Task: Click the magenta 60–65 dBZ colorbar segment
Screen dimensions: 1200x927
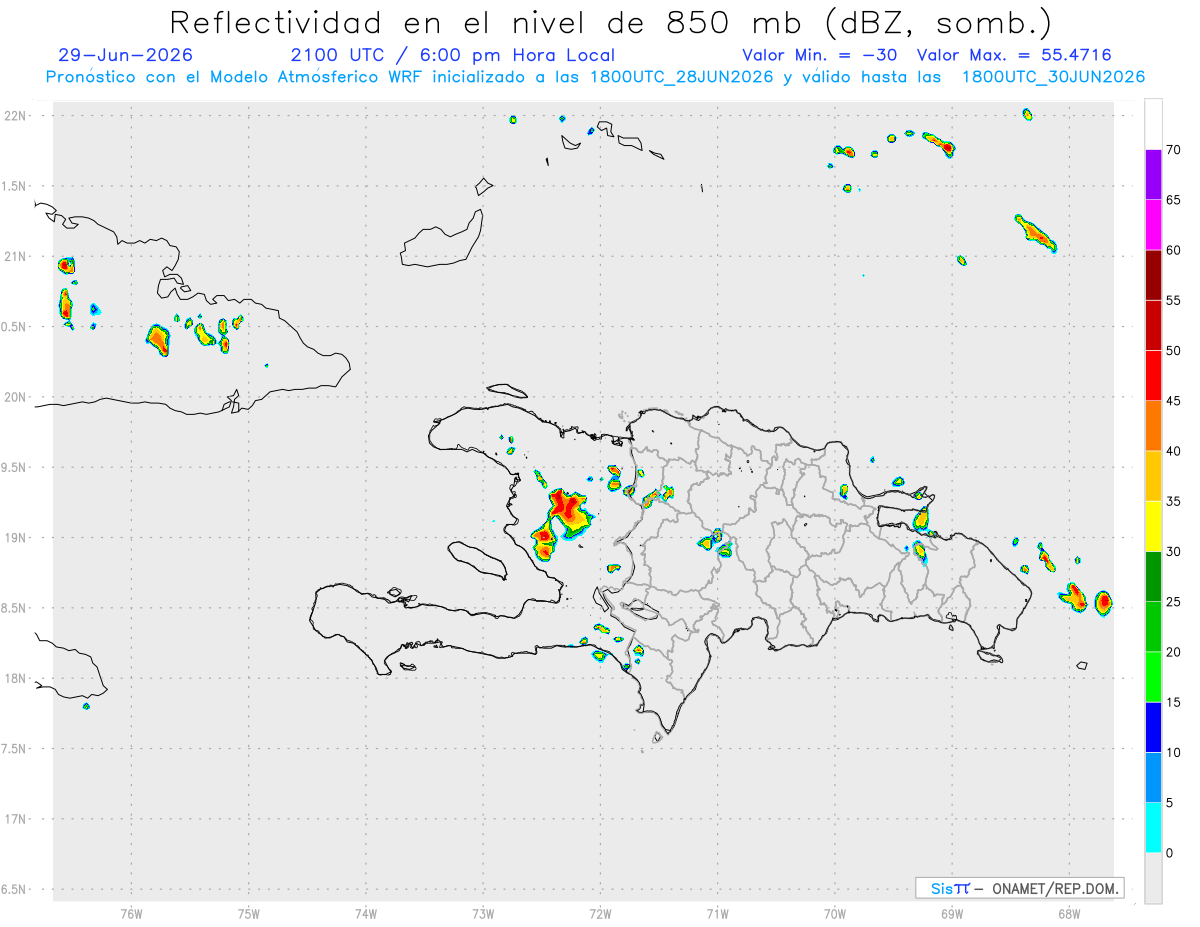Action: (x=1153, y=225)
